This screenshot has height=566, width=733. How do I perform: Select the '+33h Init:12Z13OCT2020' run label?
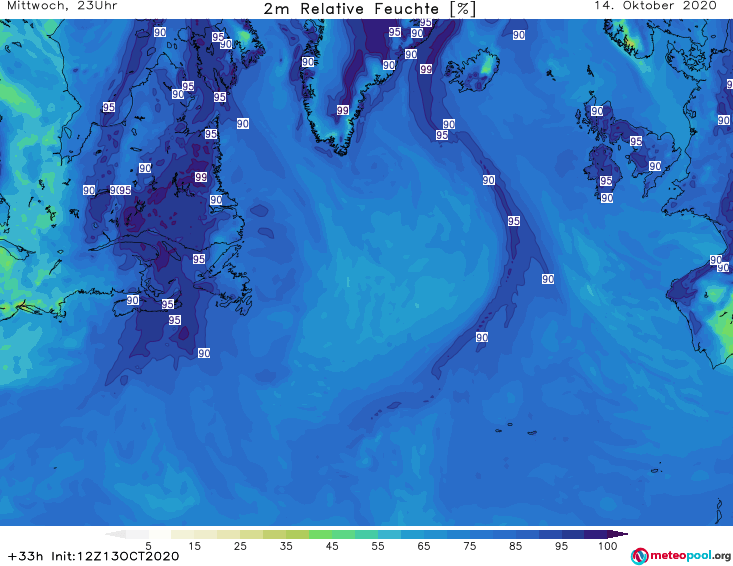coord(93,556)
